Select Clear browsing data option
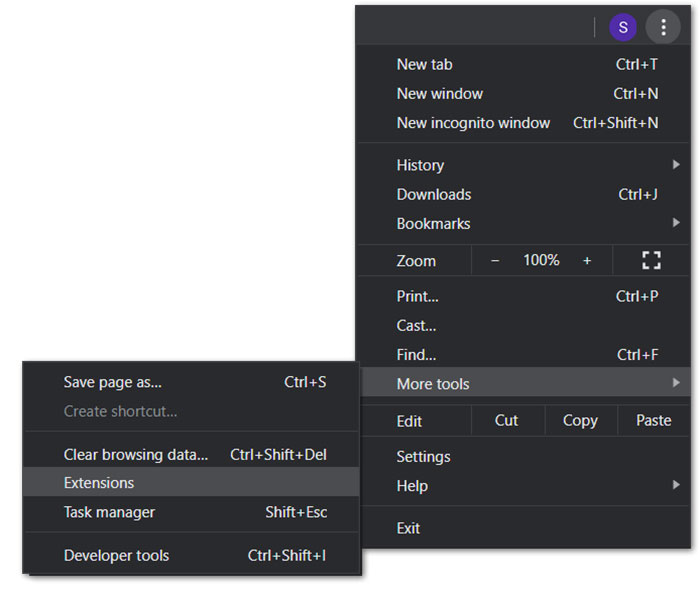The height and width of the screenshot is (596, 700). (x=136, y=454)
